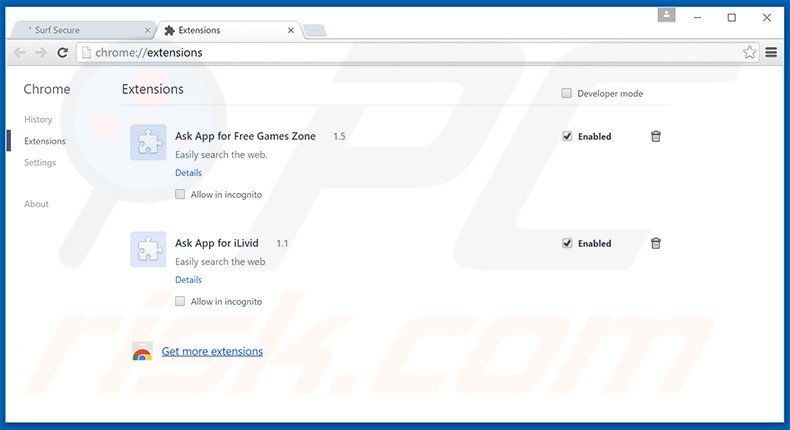This screenshot has height=430, width=790.
Task: Allow Ask App for iLivid in incognito
Action: 180,301
